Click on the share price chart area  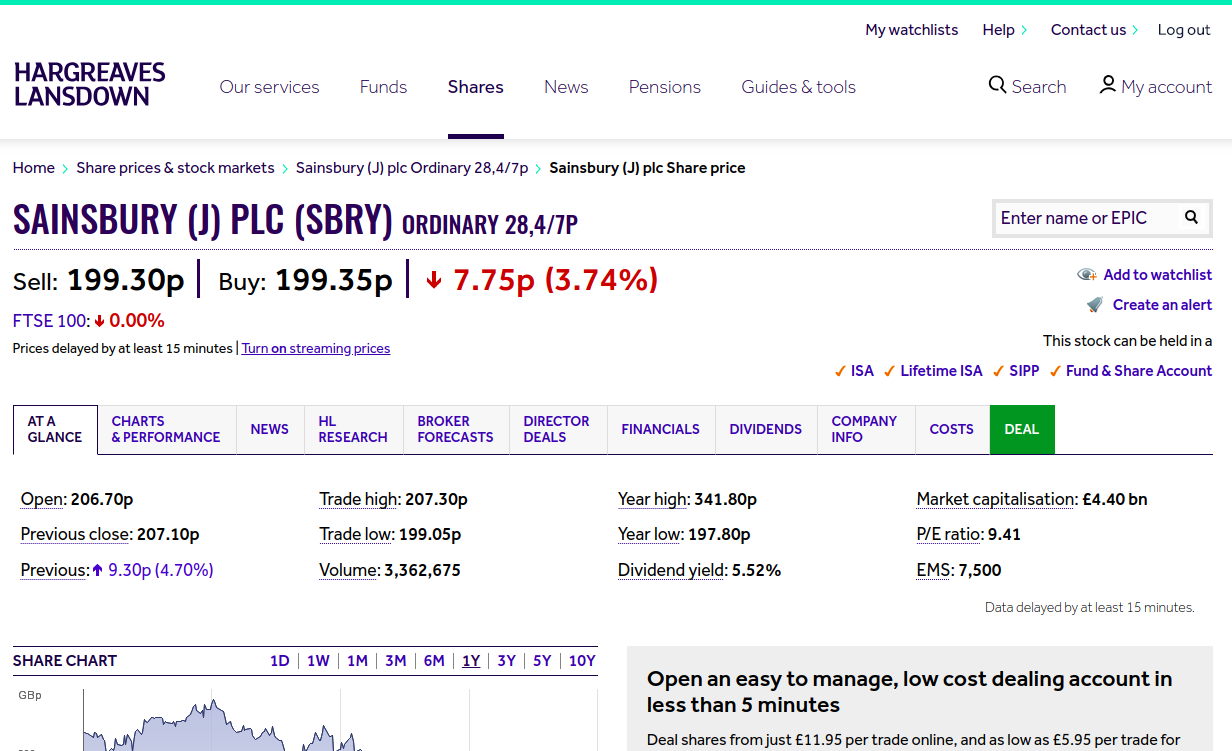point(300,725)
